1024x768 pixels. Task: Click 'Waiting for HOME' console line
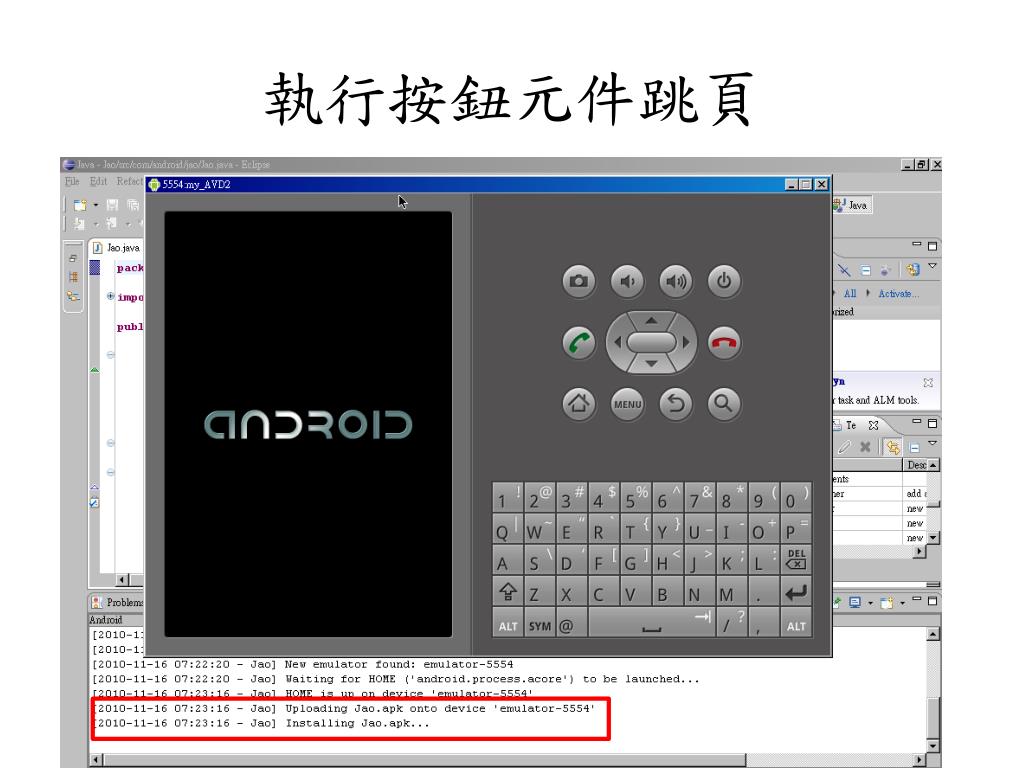click(x=492, y=679)
